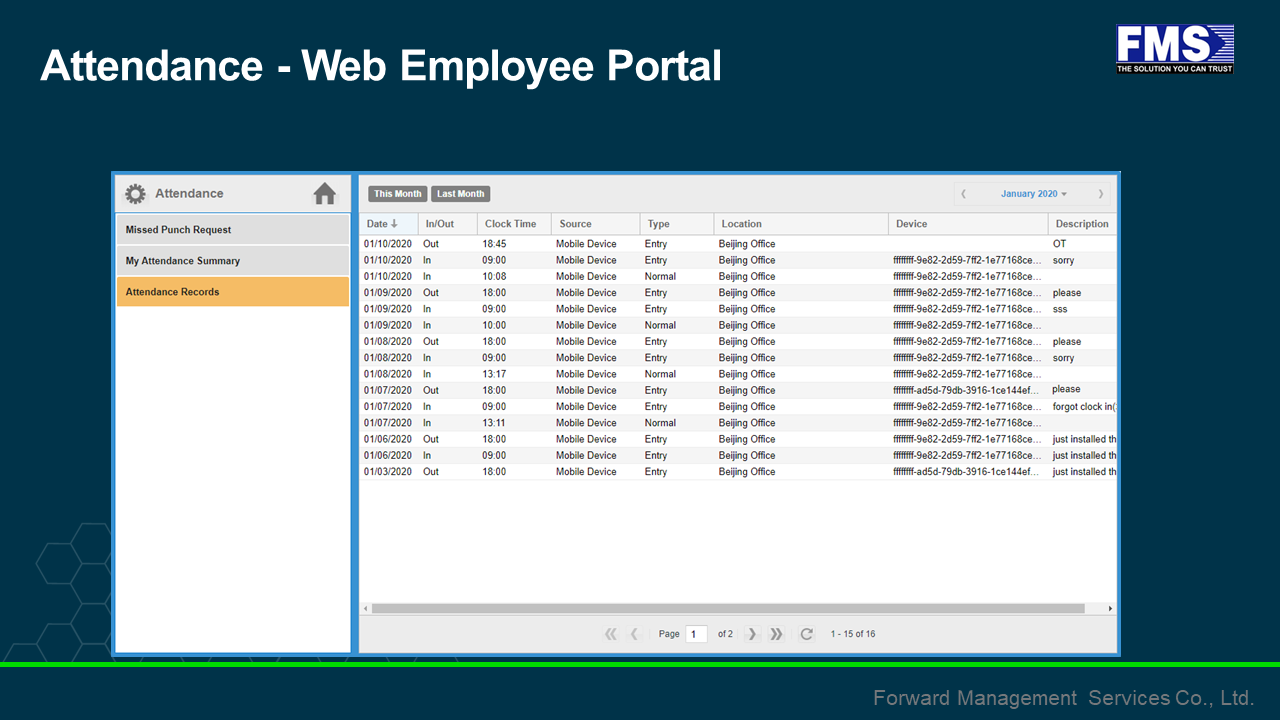Select the 01/03/2020 date cell
This screenshot has height=720, width=1280.
[x=388, y=472]
